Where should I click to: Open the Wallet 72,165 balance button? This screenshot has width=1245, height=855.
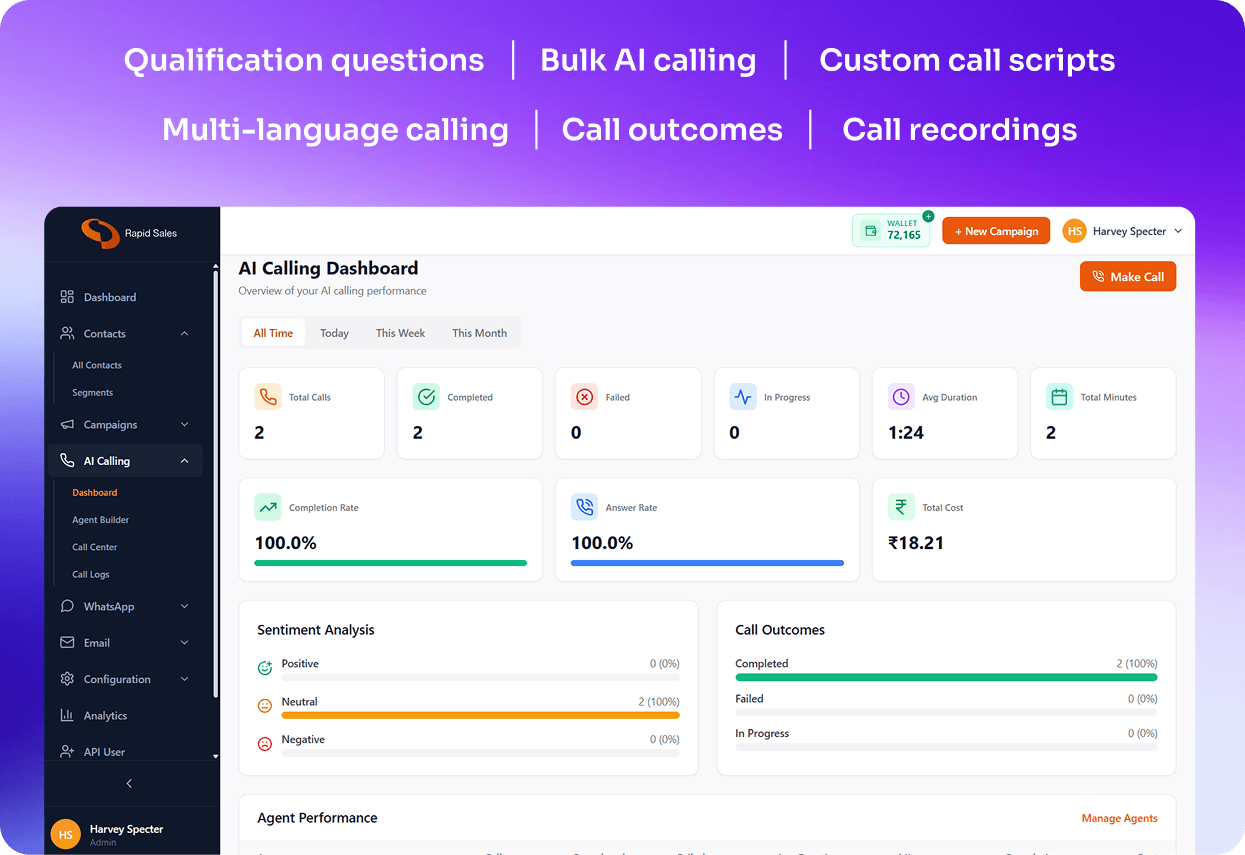[891, 230]
